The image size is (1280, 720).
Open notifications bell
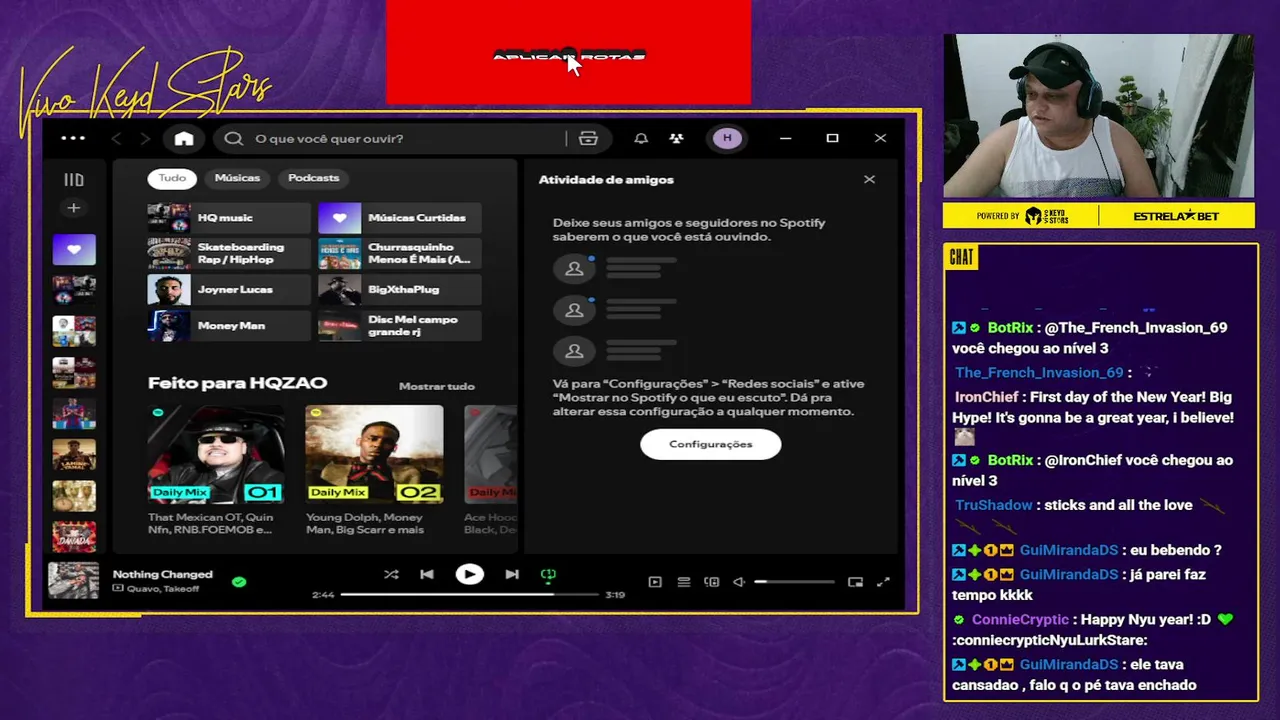(641, 139)
